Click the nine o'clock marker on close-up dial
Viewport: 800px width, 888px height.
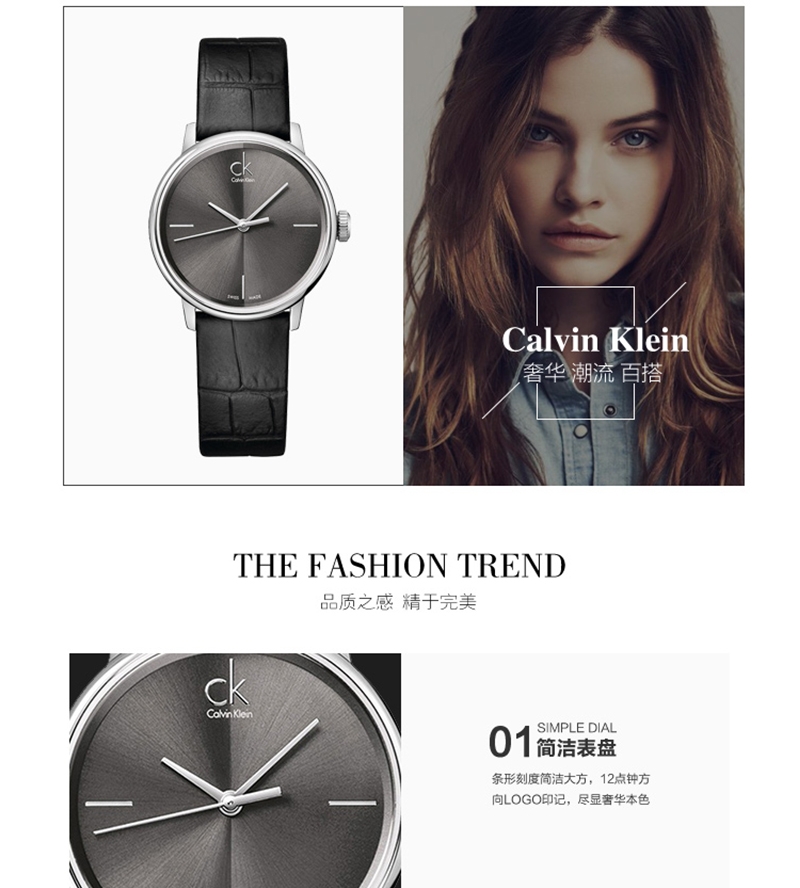click(x=109, y=803)
